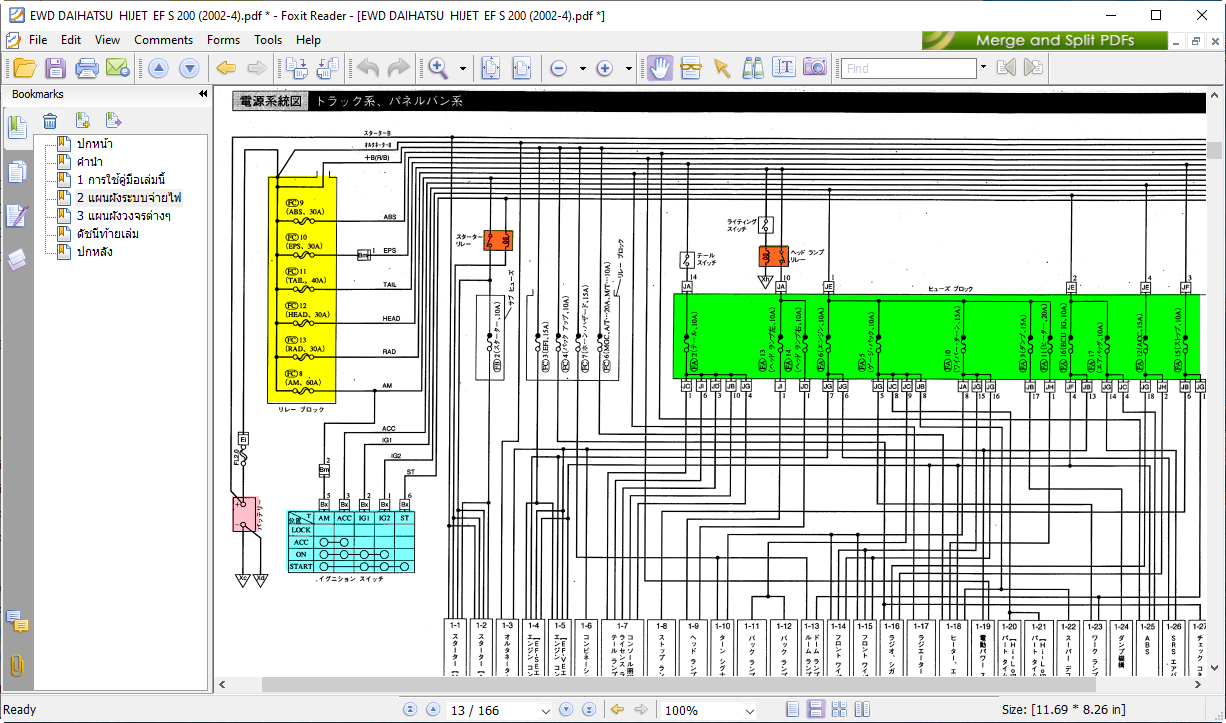Enable the Hand tool
Screen dimensions: 1226x723
point(659,68)
